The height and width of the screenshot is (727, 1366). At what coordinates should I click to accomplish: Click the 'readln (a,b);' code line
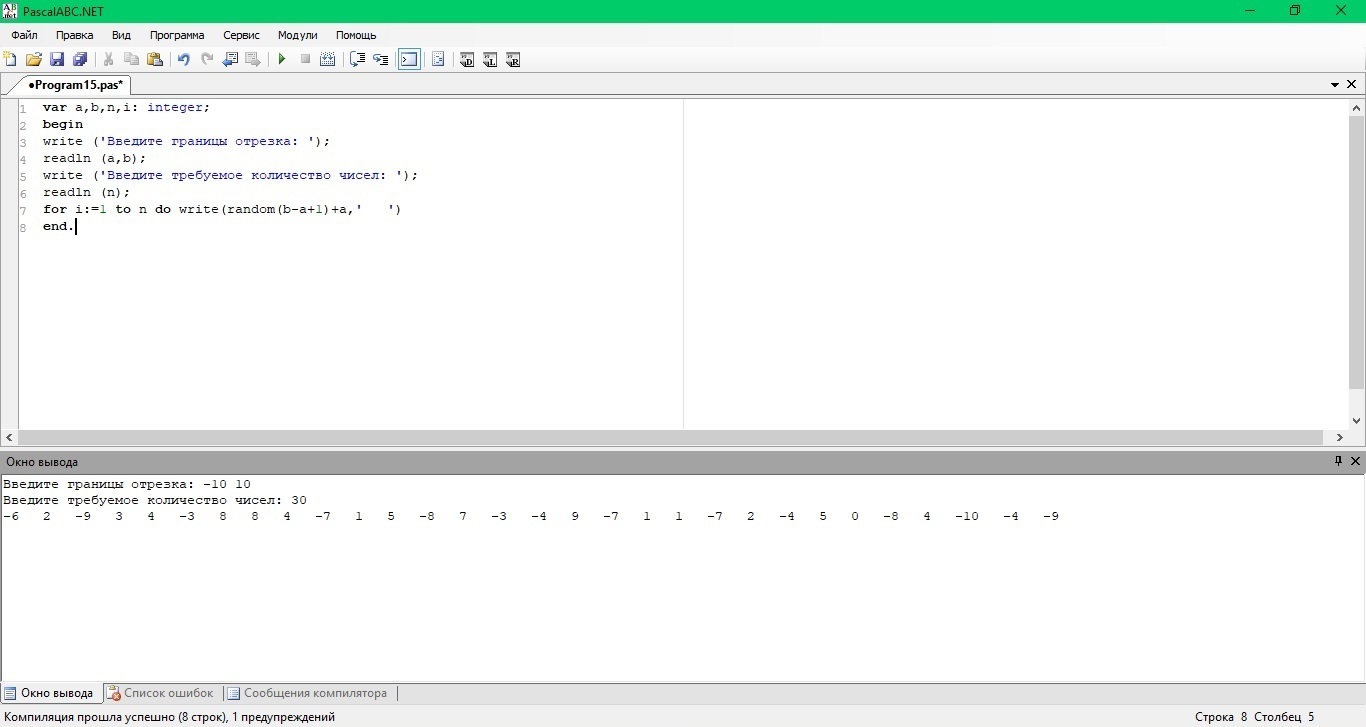(94, 158)
